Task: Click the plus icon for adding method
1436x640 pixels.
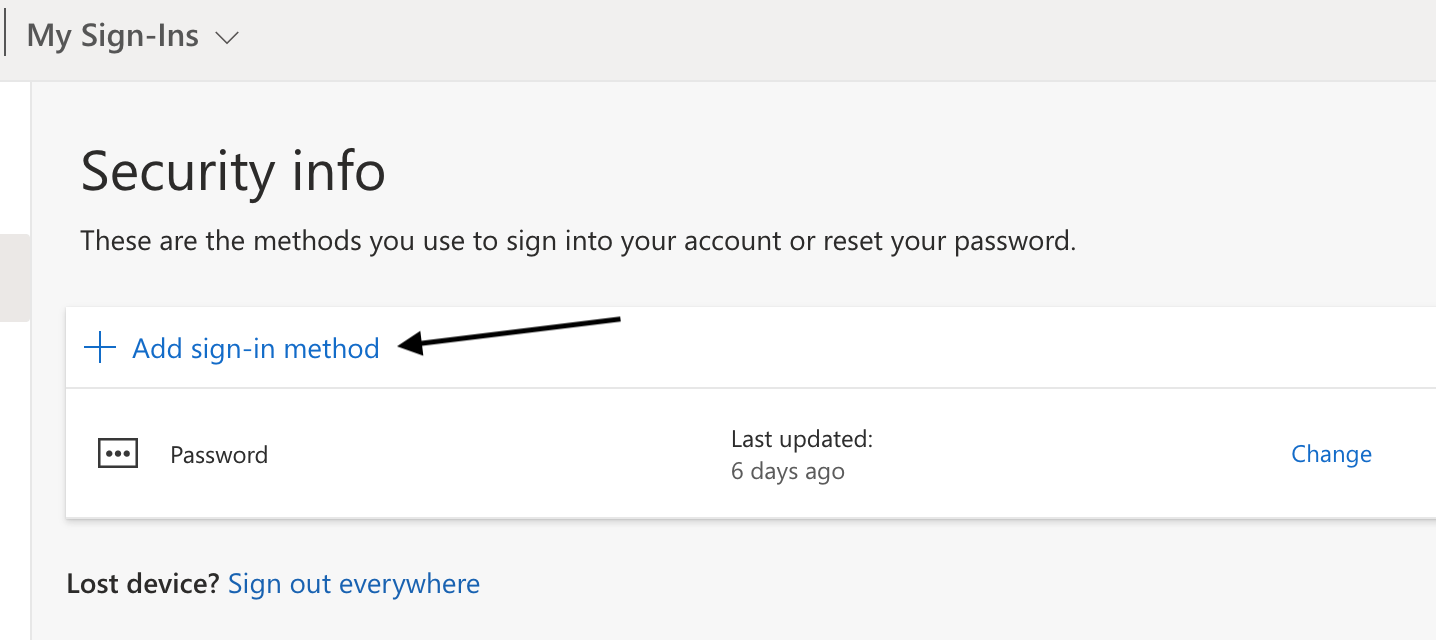Action: point(100,348)
